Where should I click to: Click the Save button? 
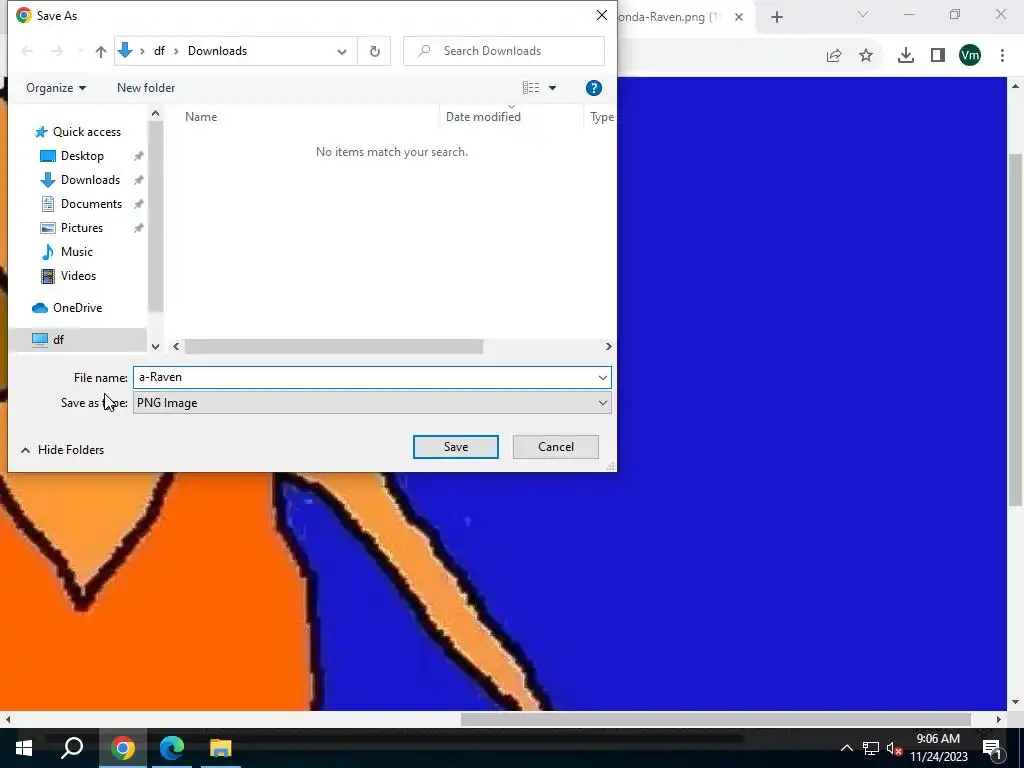click(456, 447)
